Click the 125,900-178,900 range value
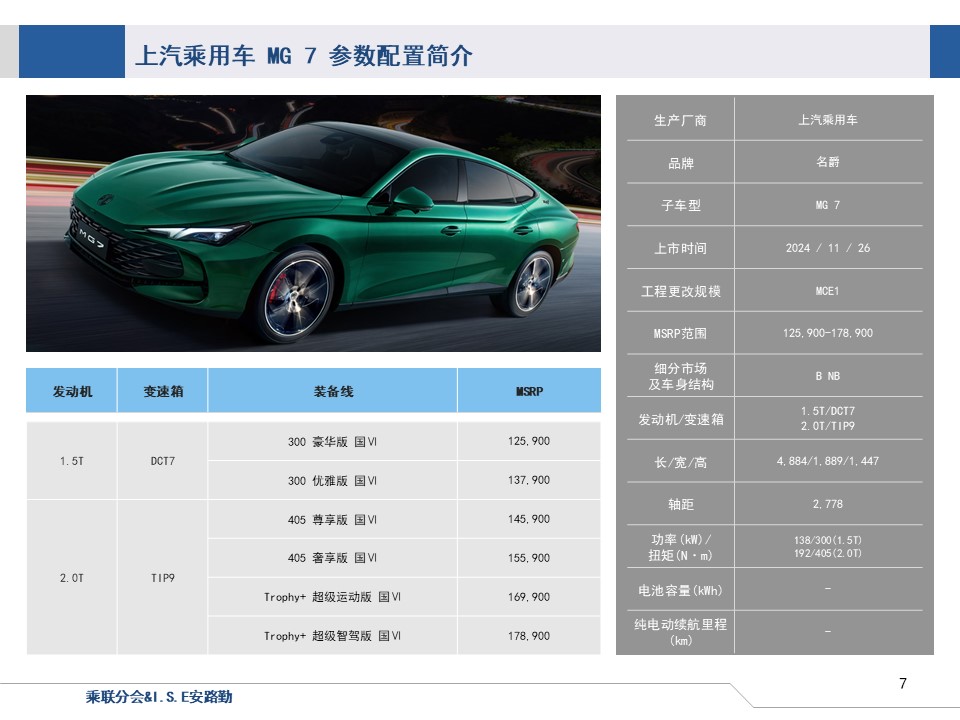 coord(828,333)
